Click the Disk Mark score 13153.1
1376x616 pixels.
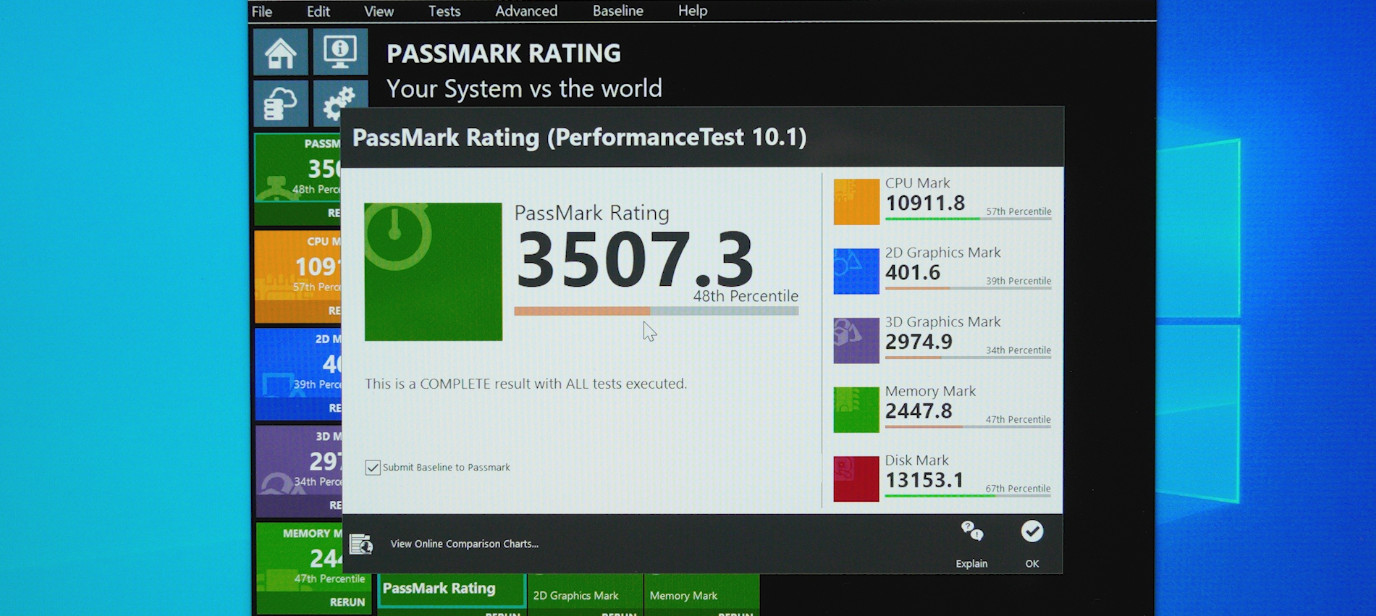(x=925, y=480)
